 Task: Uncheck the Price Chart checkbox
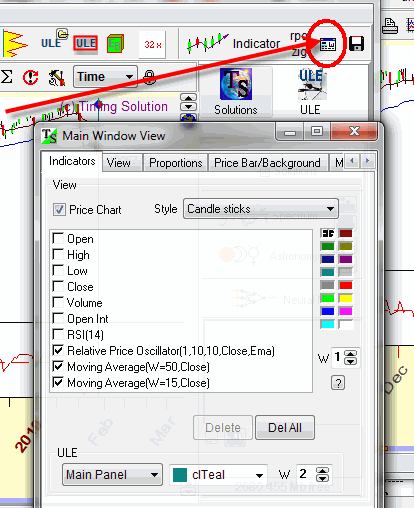59,210
